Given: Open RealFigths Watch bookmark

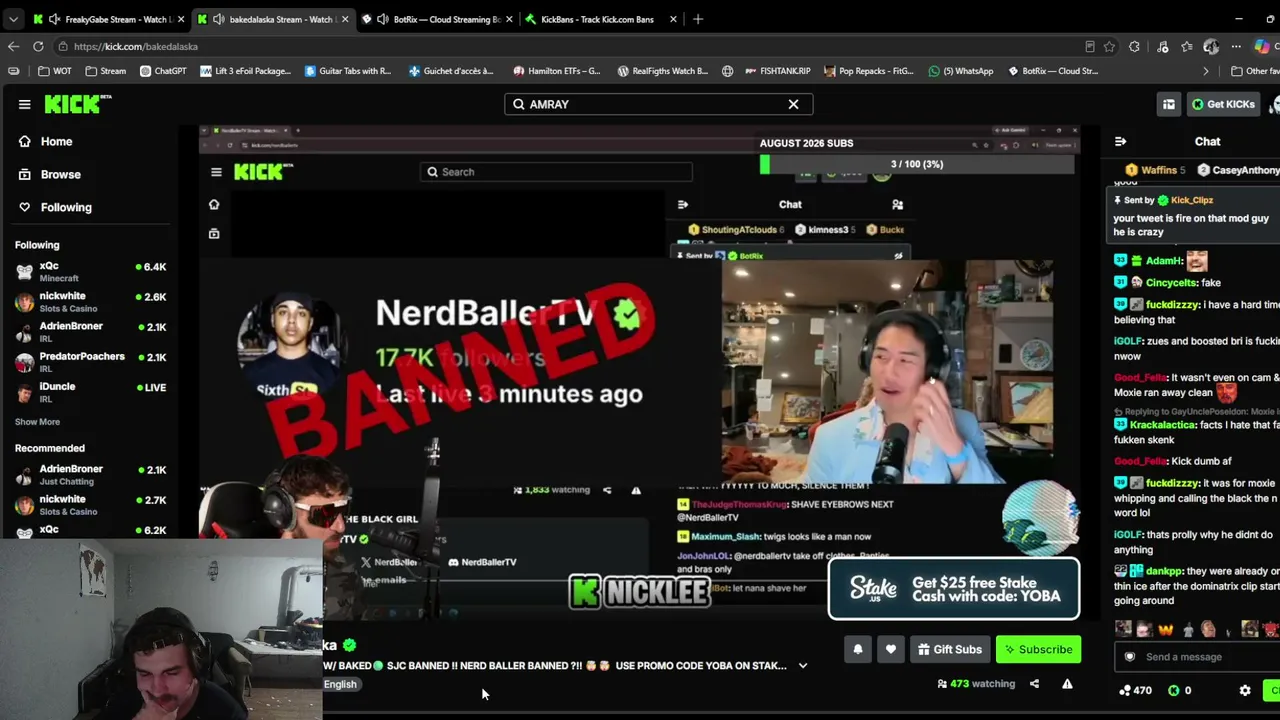Looking at the screenshot, I should pos(662,71).
